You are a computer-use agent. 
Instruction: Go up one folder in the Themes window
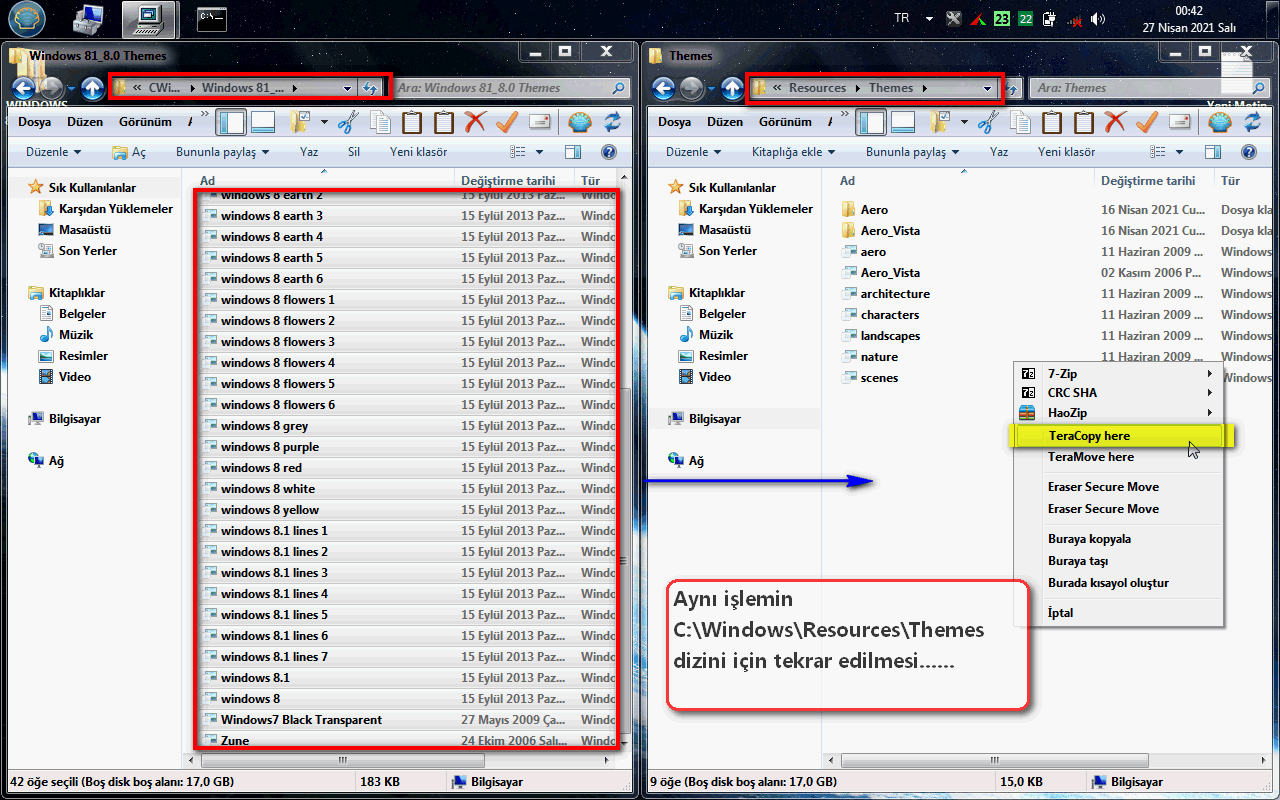pos(733,88)
